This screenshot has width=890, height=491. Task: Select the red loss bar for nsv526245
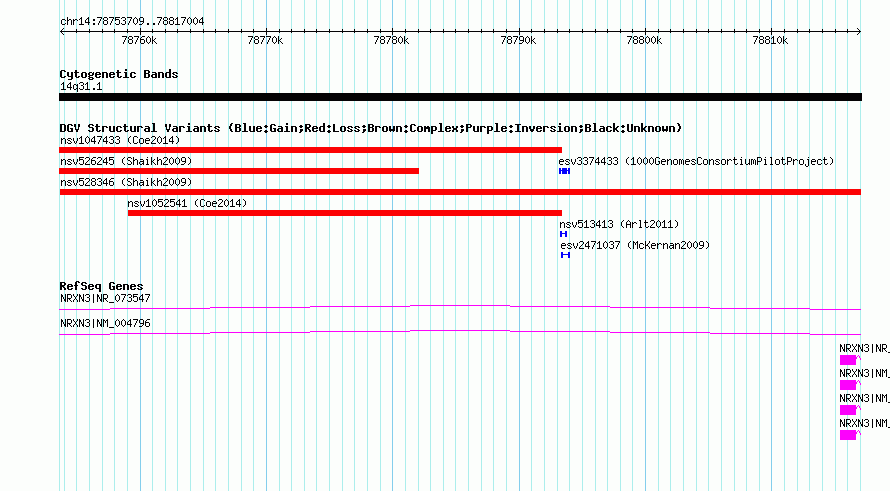tap(239, 171)
